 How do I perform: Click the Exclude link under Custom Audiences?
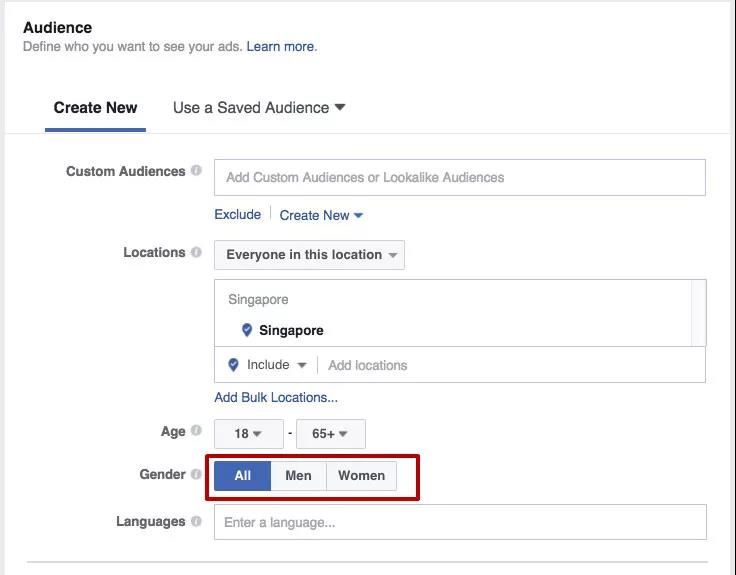[x=237, y=214]
